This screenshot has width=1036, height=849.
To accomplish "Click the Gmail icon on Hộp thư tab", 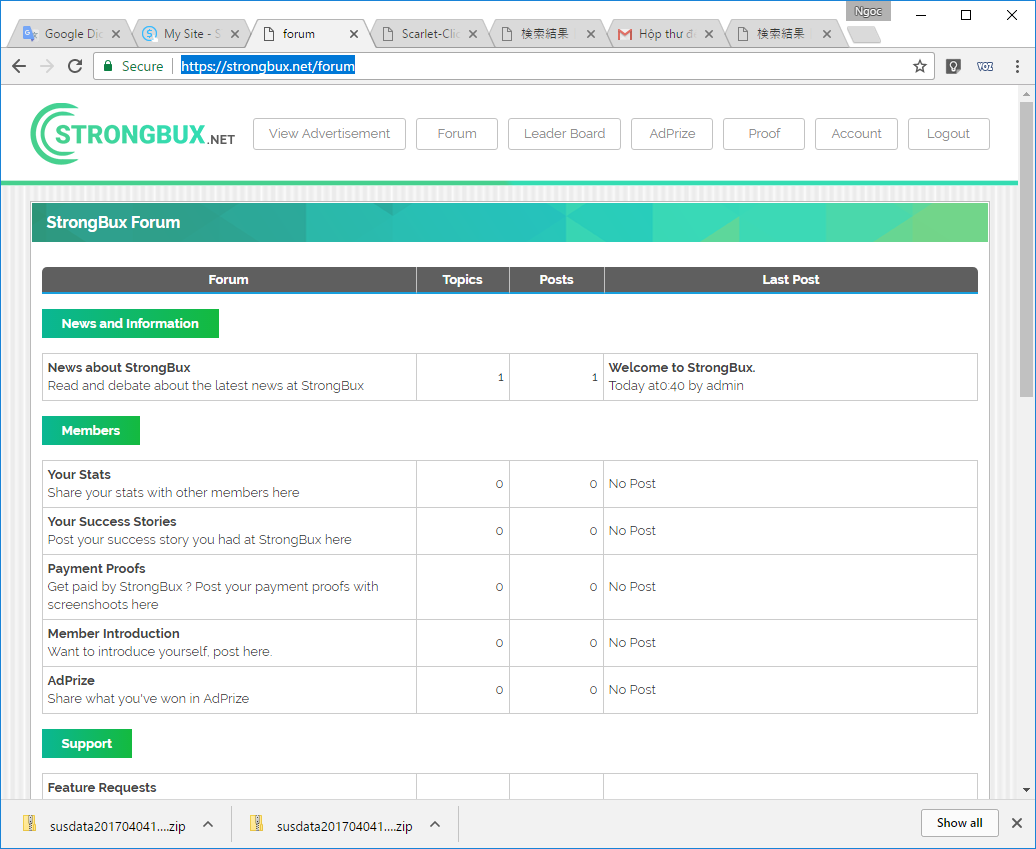I will pyautogui.click(x=624, y=34).
